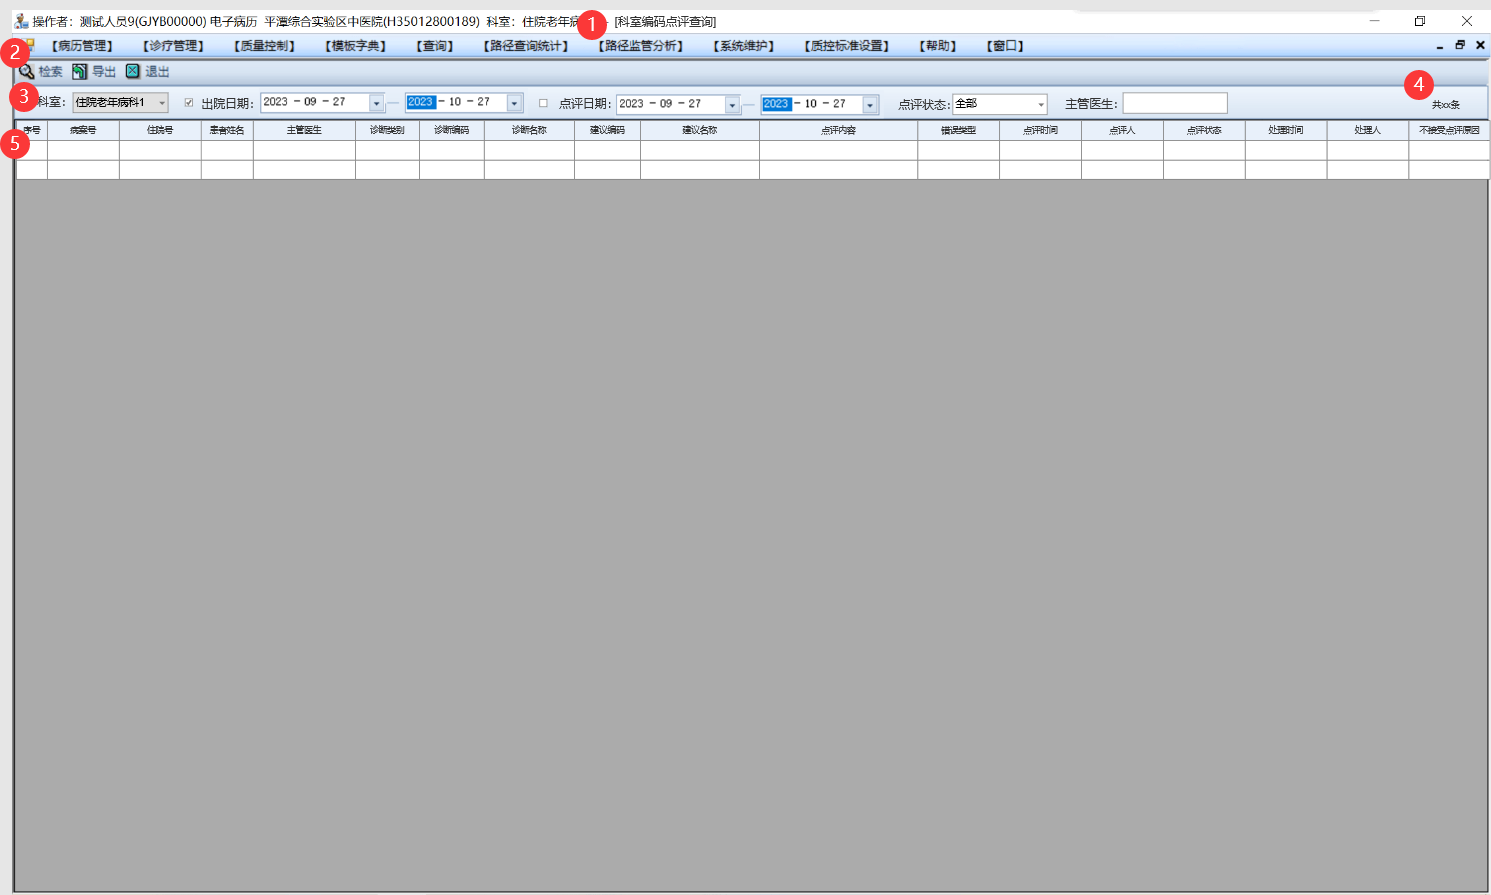Screen dimensions: 1491x895
Task: Click the 序号 column header
Action: pos(32,130)
